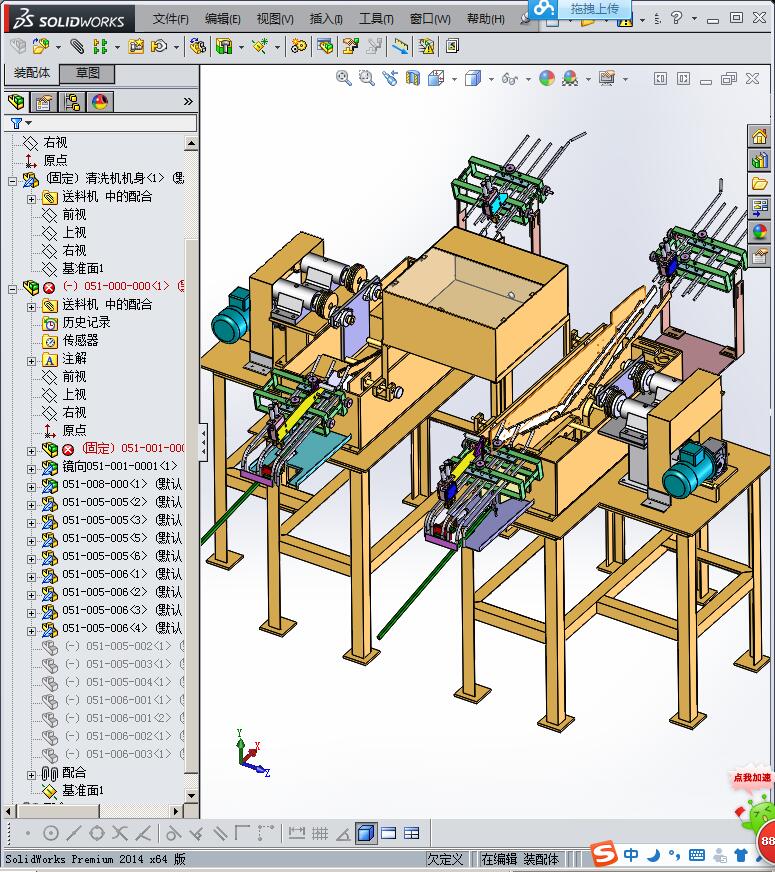Image resolution: width=775 pixels, height=872 pixels.
Task: Click the 拖拽上传 upload button
Action: click(579, 9)
